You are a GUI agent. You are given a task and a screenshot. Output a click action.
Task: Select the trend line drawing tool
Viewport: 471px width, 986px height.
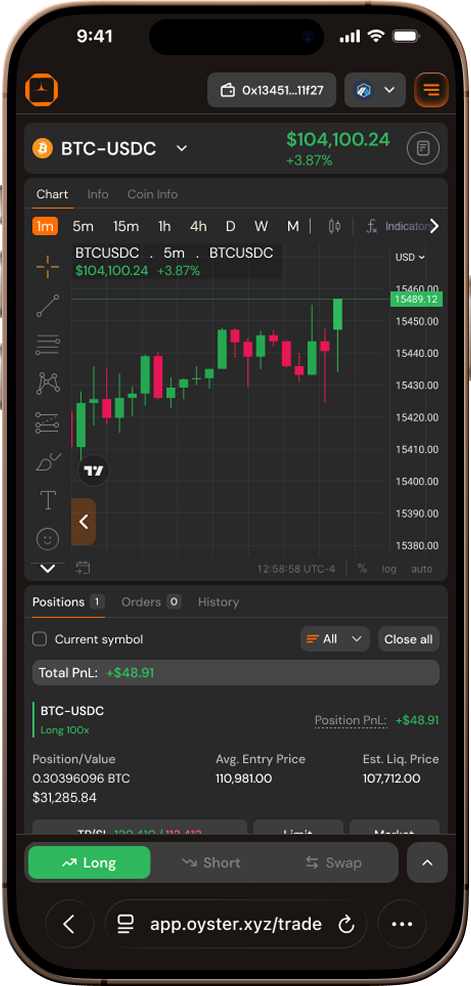(x=48, y=306)
